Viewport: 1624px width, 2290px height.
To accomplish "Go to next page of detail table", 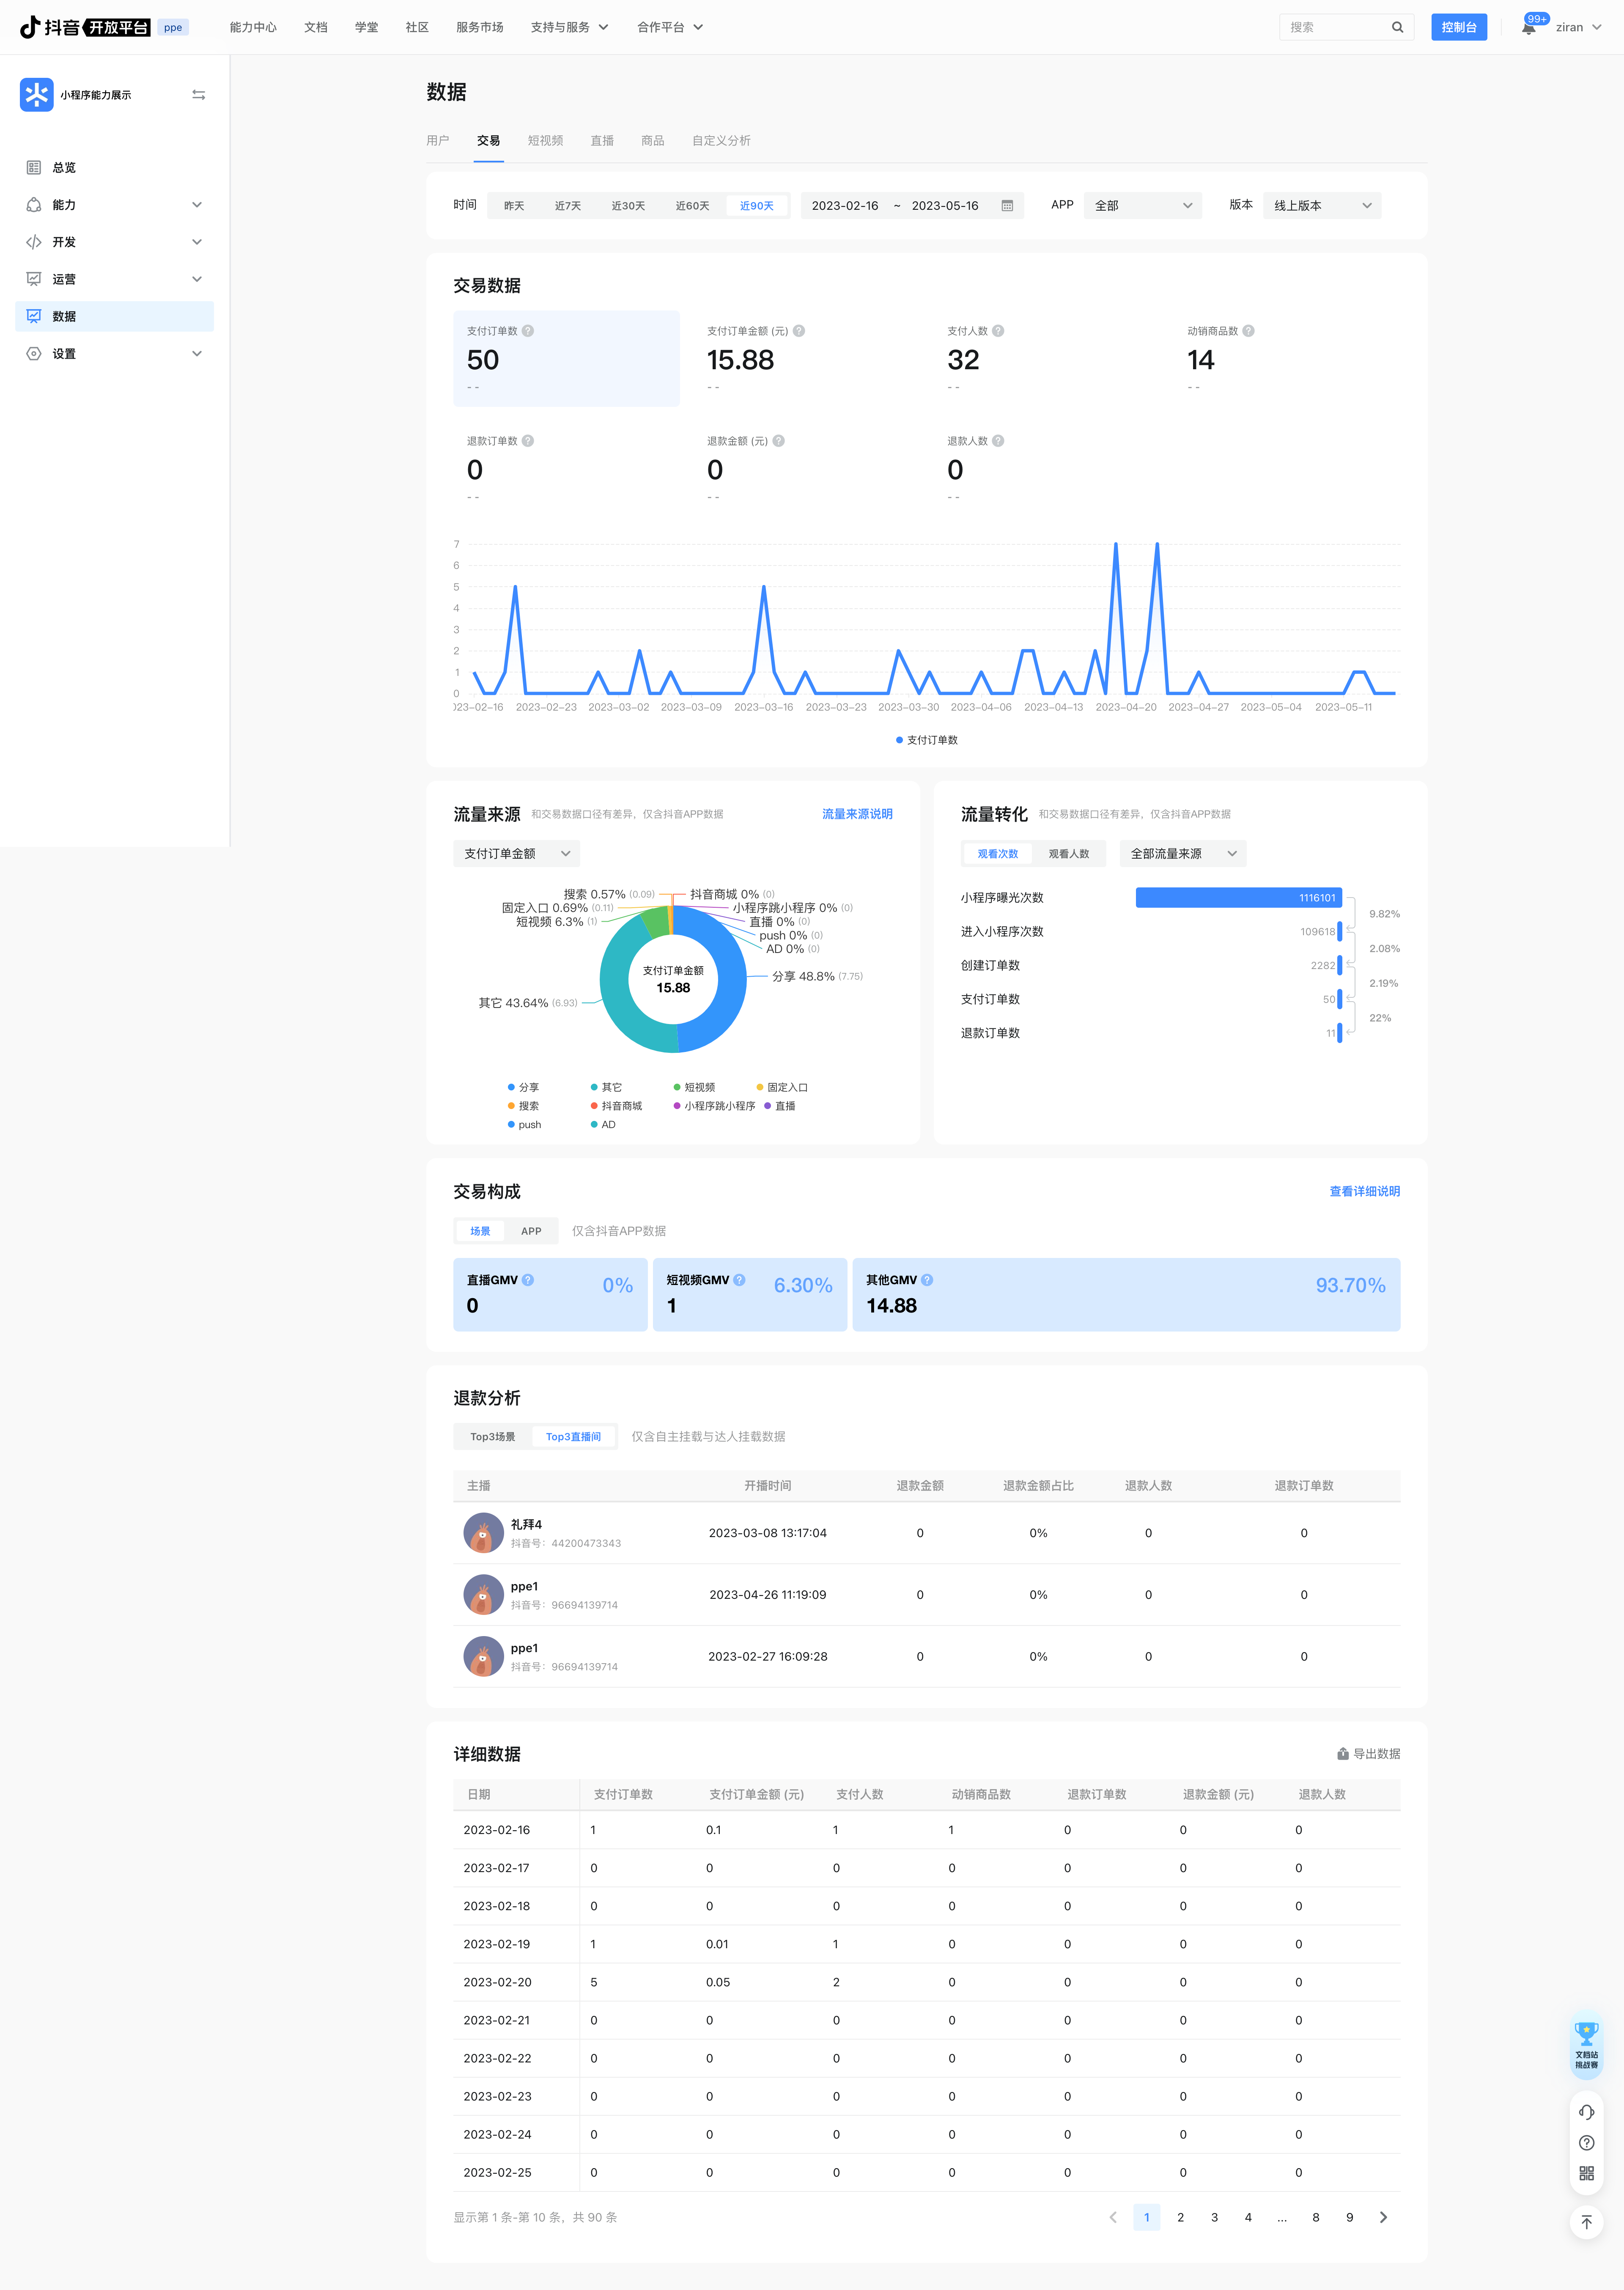I will (x=1383, y=2217).
